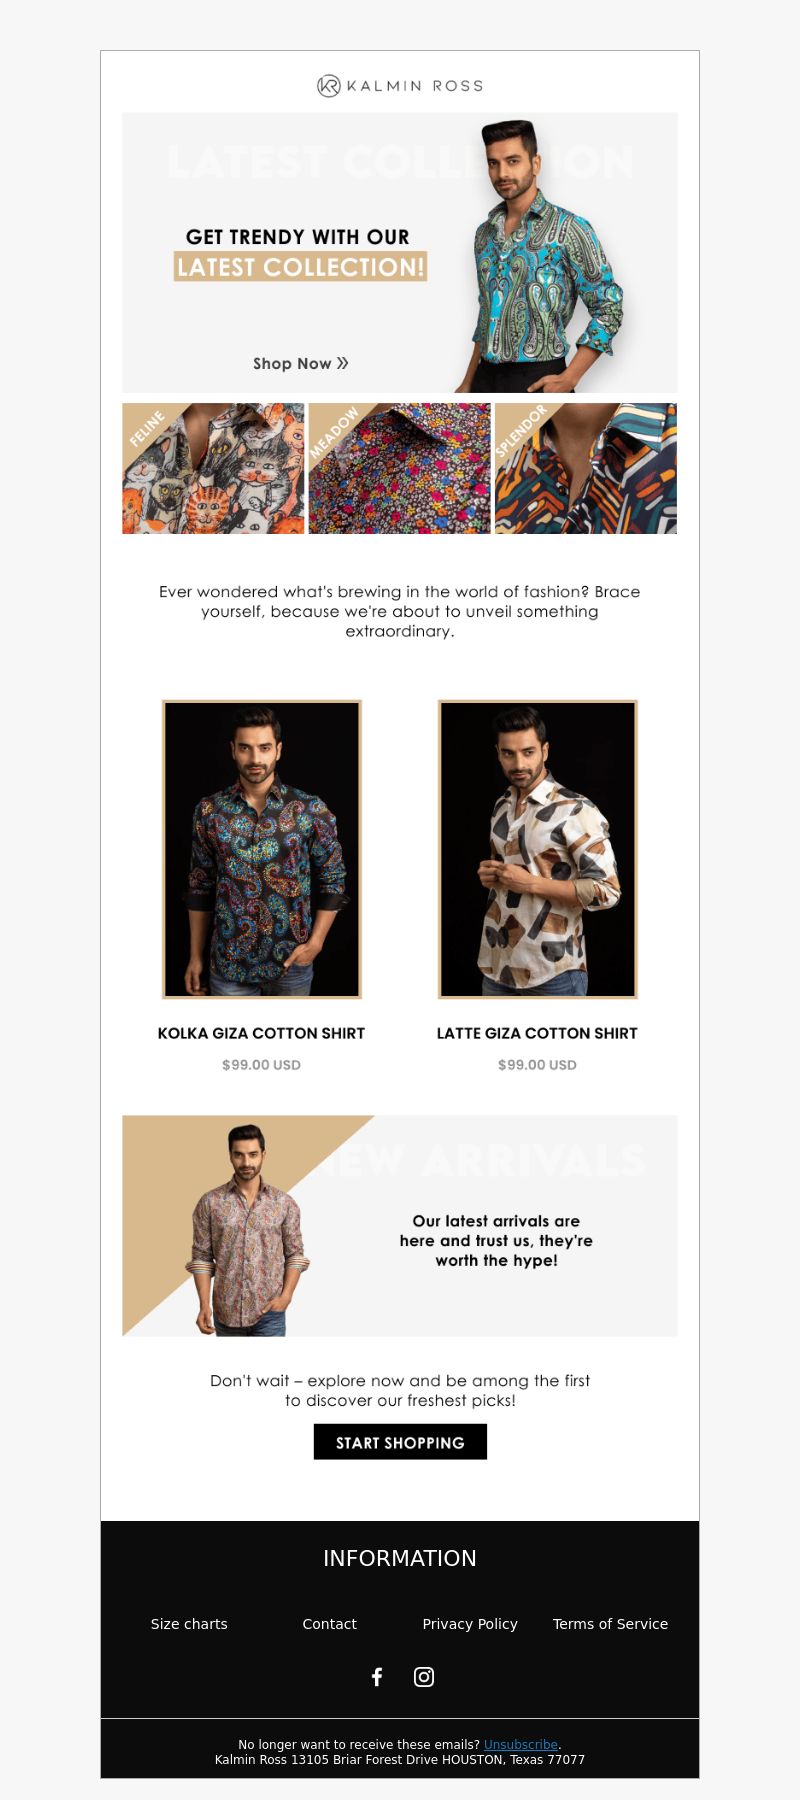Click the Start Shopping button
Viewport: 800px width, 1800px height.
tap(400, 1442)
